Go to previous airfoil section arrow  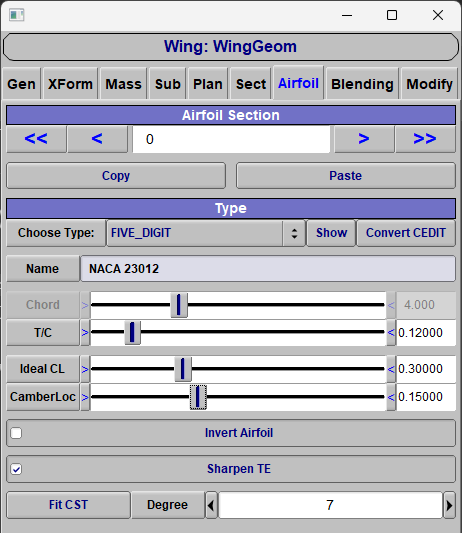coord(97,139)
